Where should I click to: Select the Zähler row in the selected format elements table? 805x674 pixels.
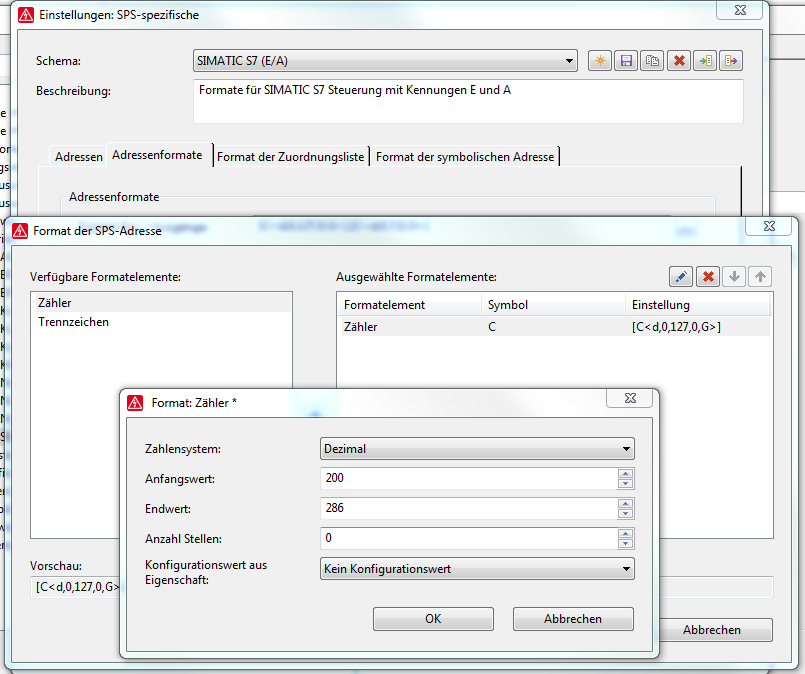pos(555,327)
